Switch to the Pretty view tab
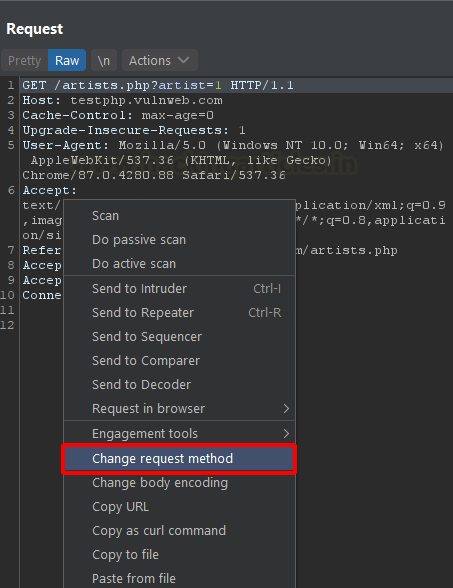Viewport: 453px width, 588px height. tap(24, 60)
